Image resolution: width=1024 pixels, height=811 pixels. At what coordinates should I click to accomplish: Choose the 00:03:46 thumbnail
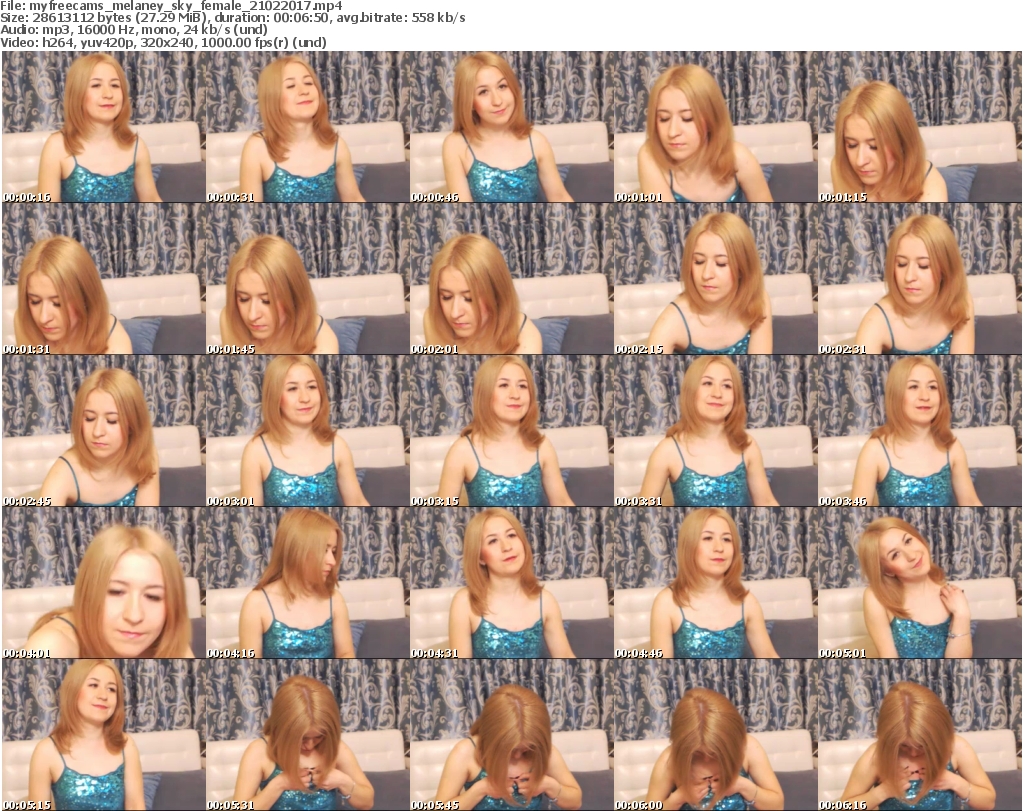919,431
